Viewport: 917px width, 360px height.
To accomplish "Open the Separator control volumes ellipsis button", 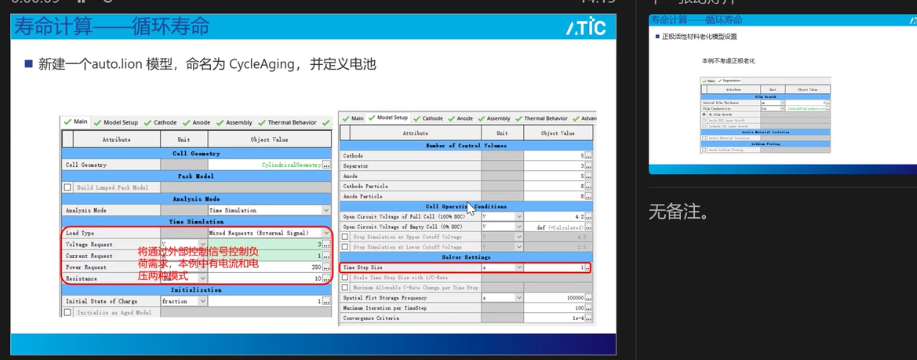I will pos(588,166).
